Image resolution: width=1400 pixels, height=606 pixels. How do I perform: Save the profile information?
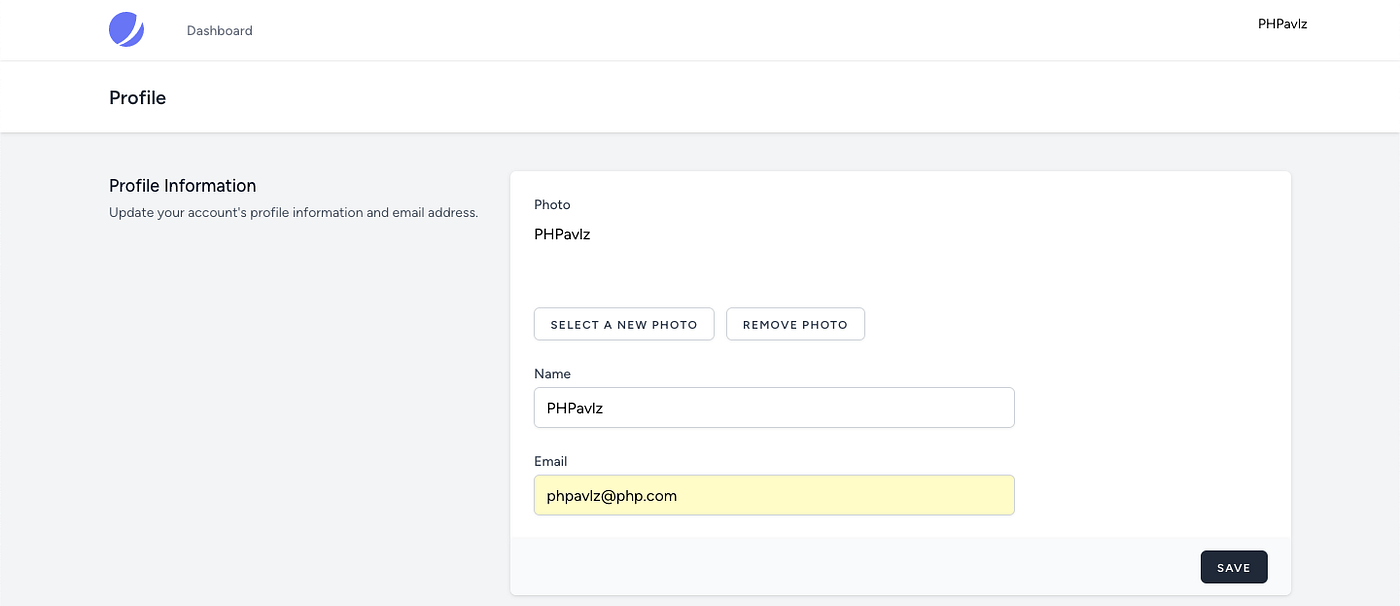[1233, 567]
